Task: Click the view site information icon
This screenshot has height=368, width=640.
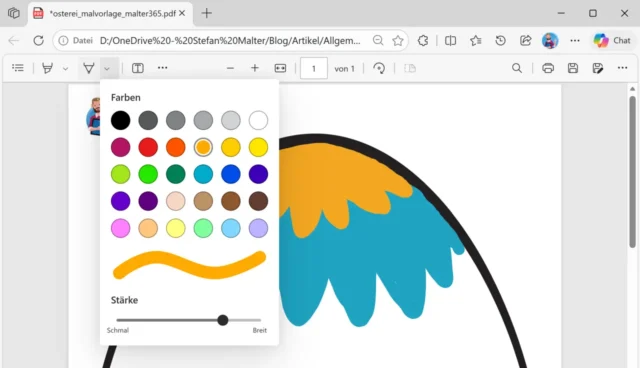Action: (x=63, y=40)
